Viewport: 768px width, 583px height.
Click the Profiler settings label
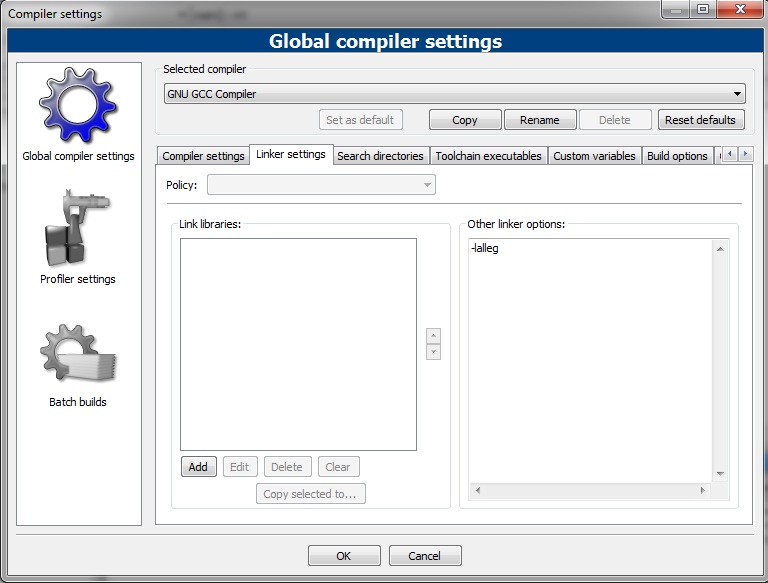point(78,279)
